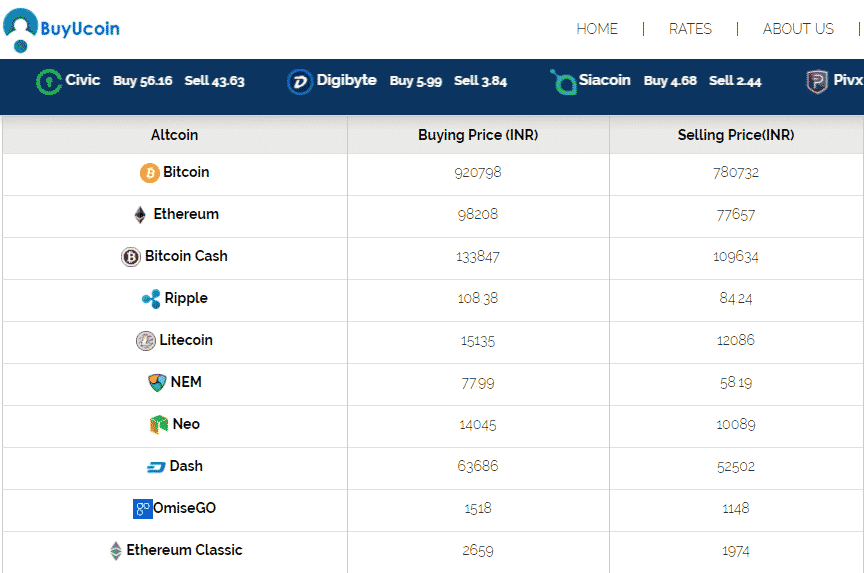Click Ethereum Classic buying price 2659
Screen dimensions: 864x573
(478, 550)
